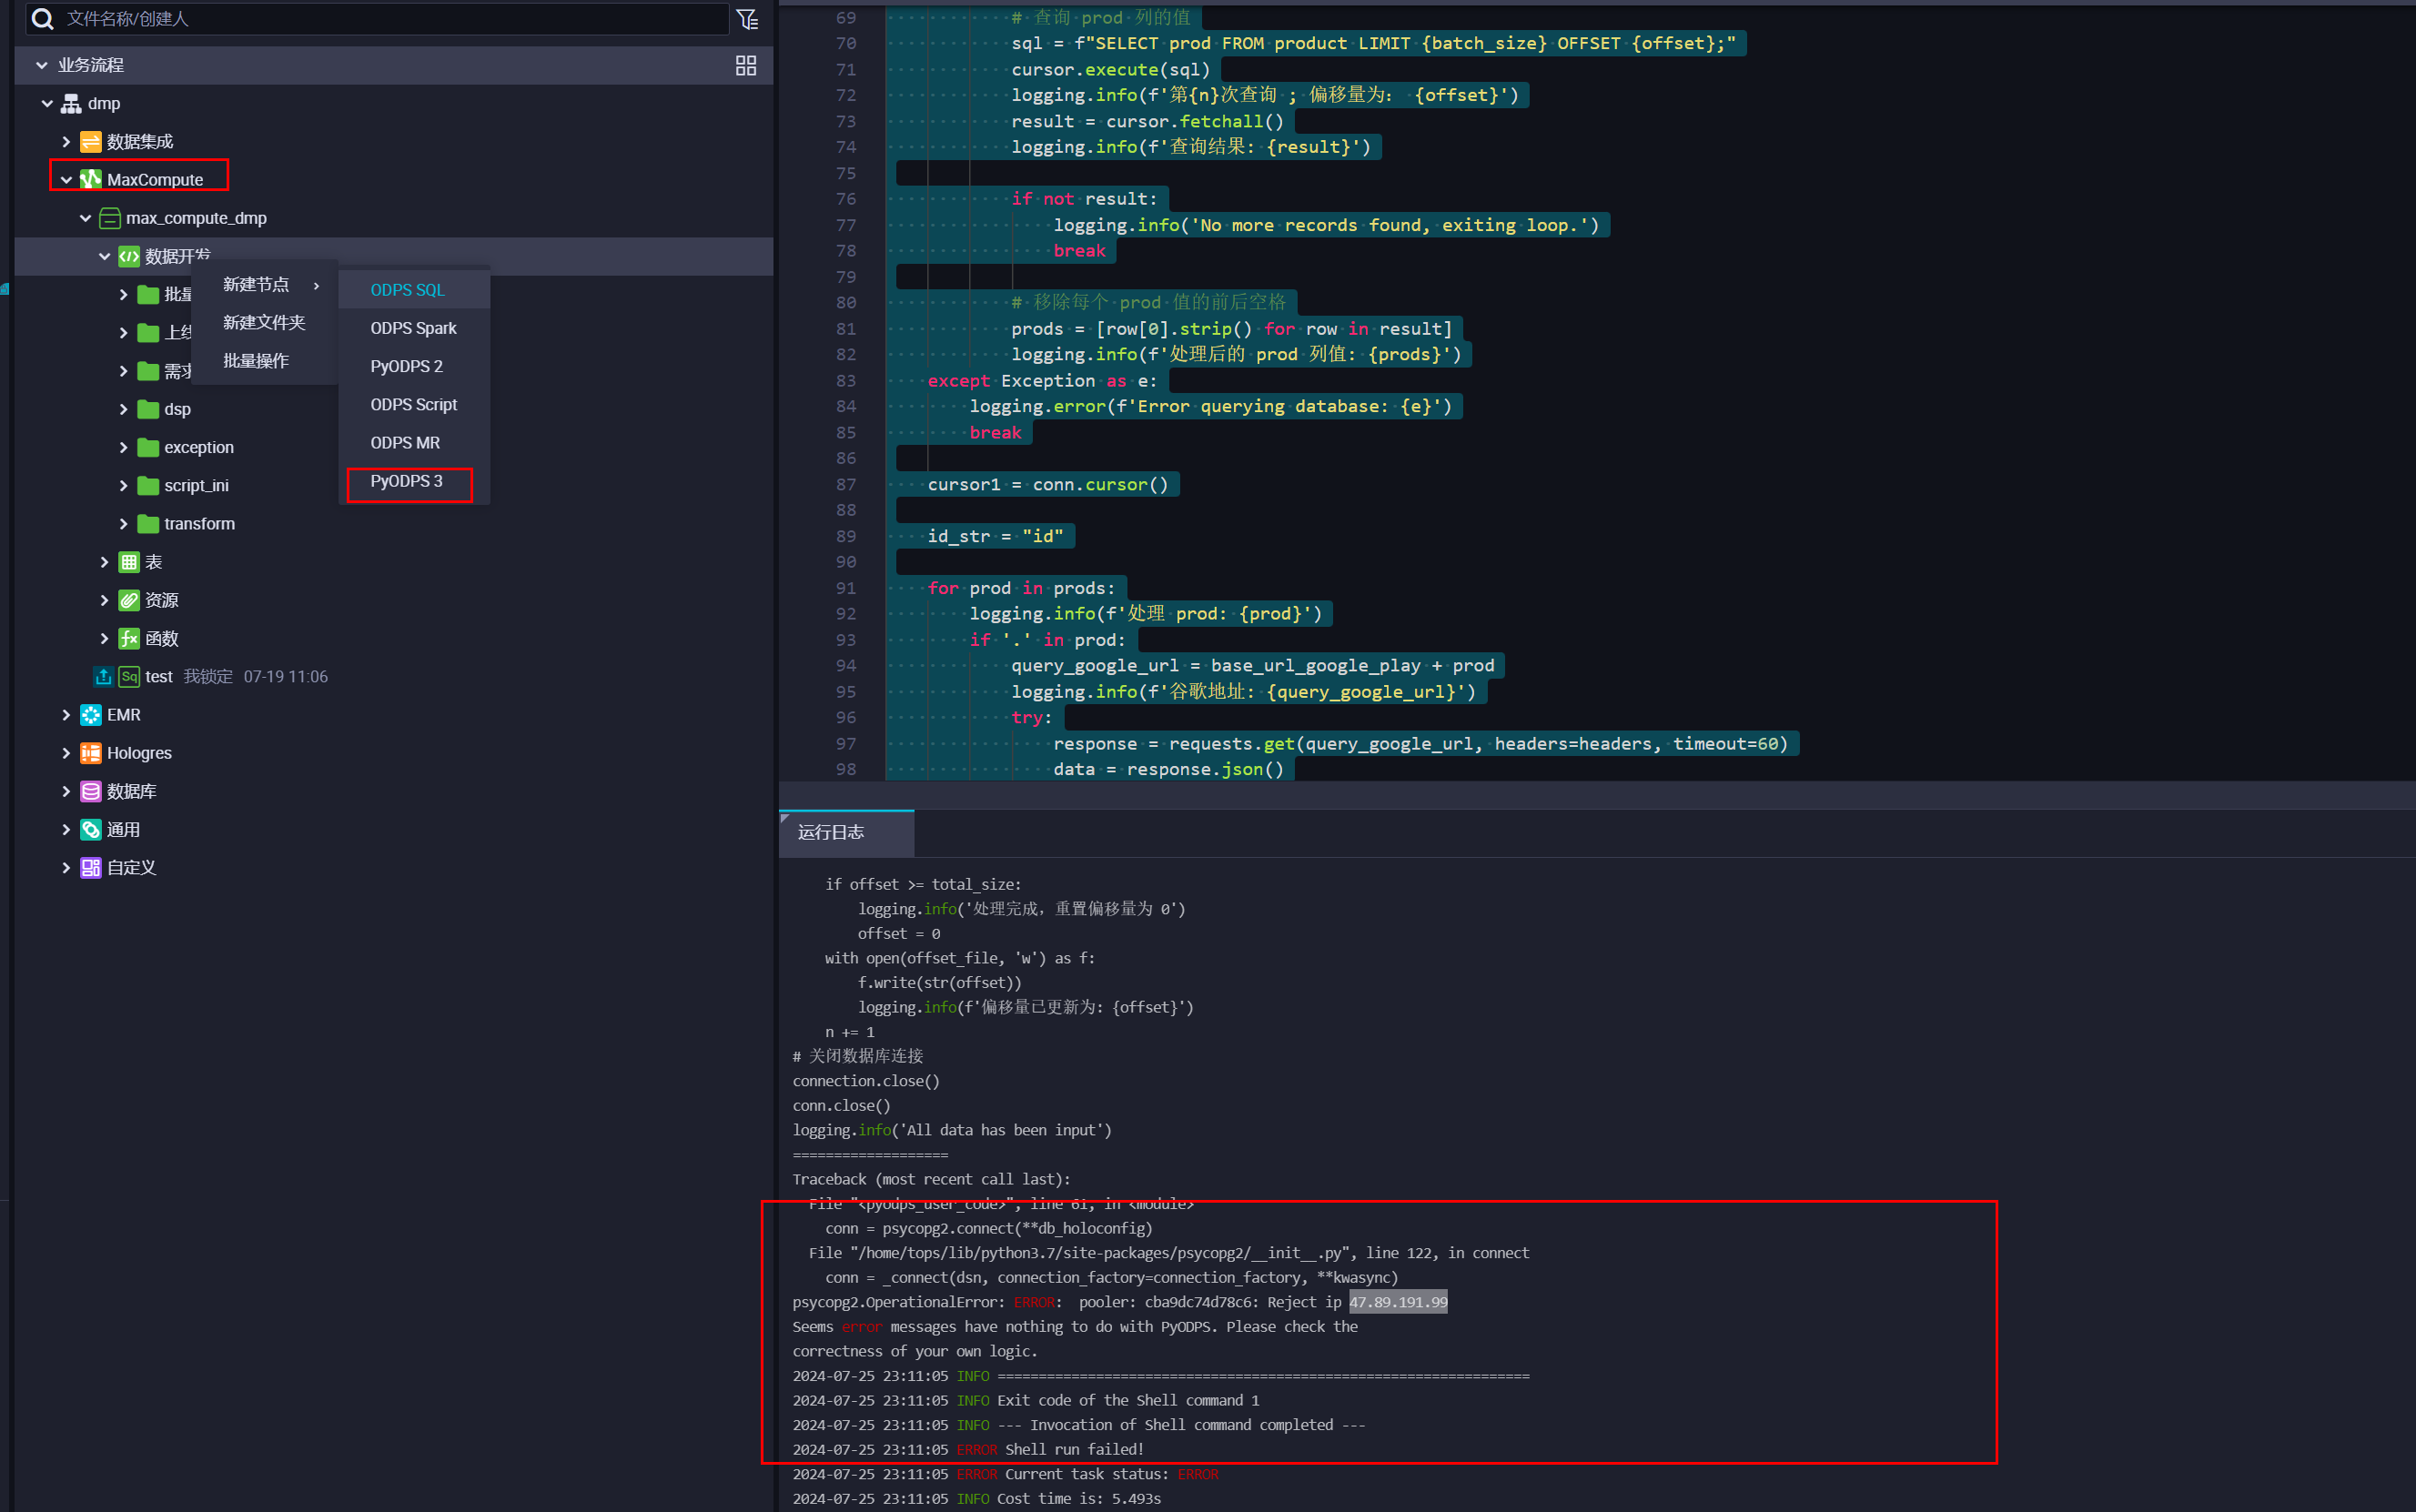Collapse the dmp workflow node
The height and width of the screenshot is (1512, 2416).
[47, 103]
